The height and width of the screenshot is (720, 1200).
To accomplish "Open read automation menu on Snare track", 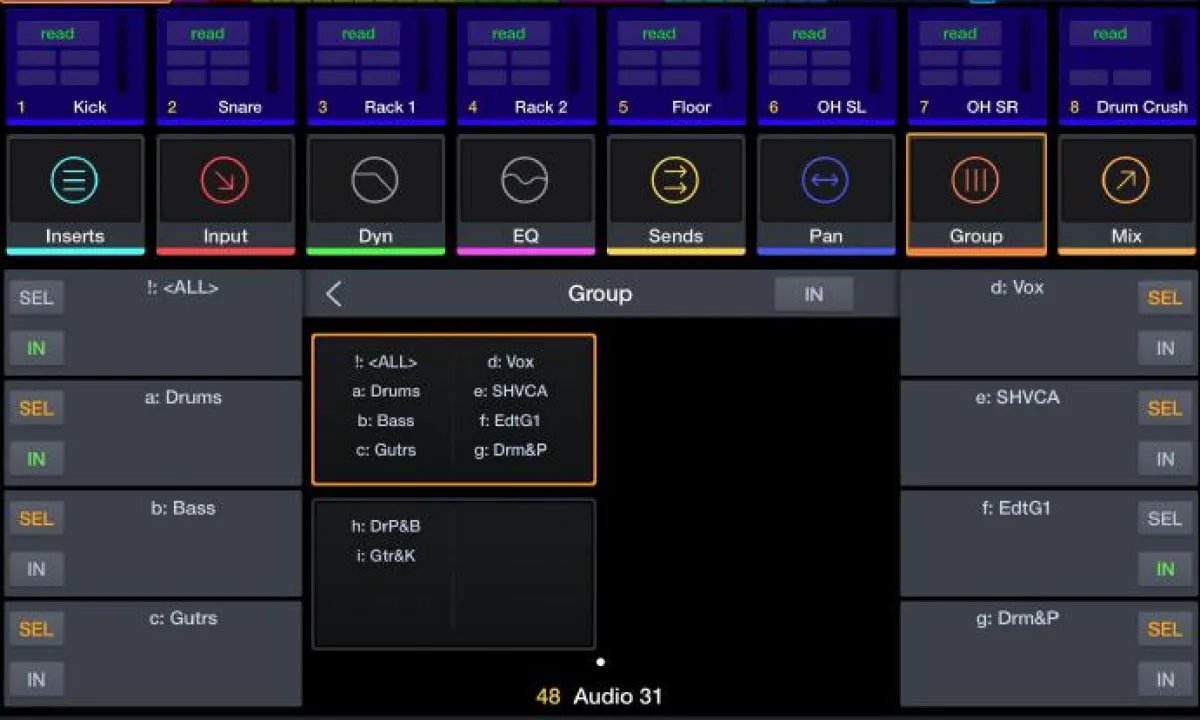I will pyautogui.click(x=208, y=33).
